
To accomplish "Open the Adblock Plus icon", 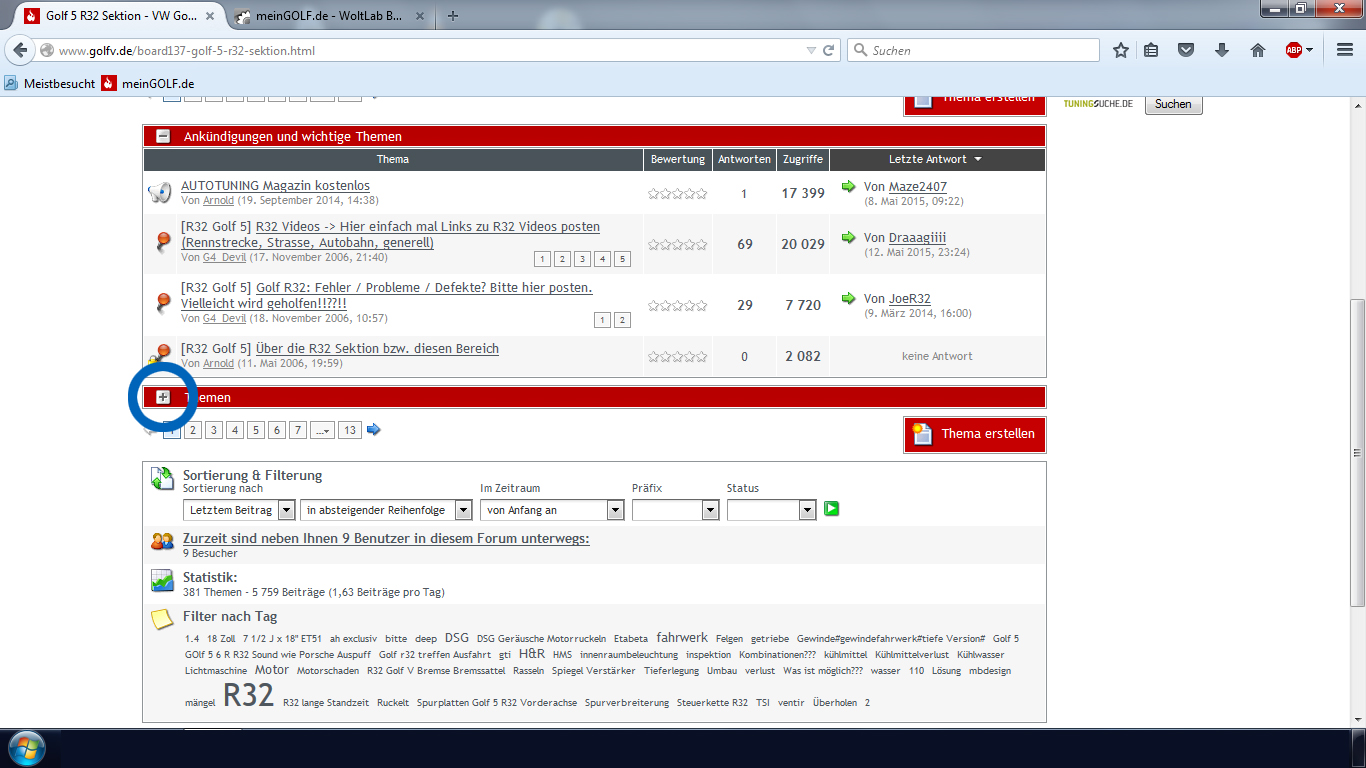I will (1294, 50).
